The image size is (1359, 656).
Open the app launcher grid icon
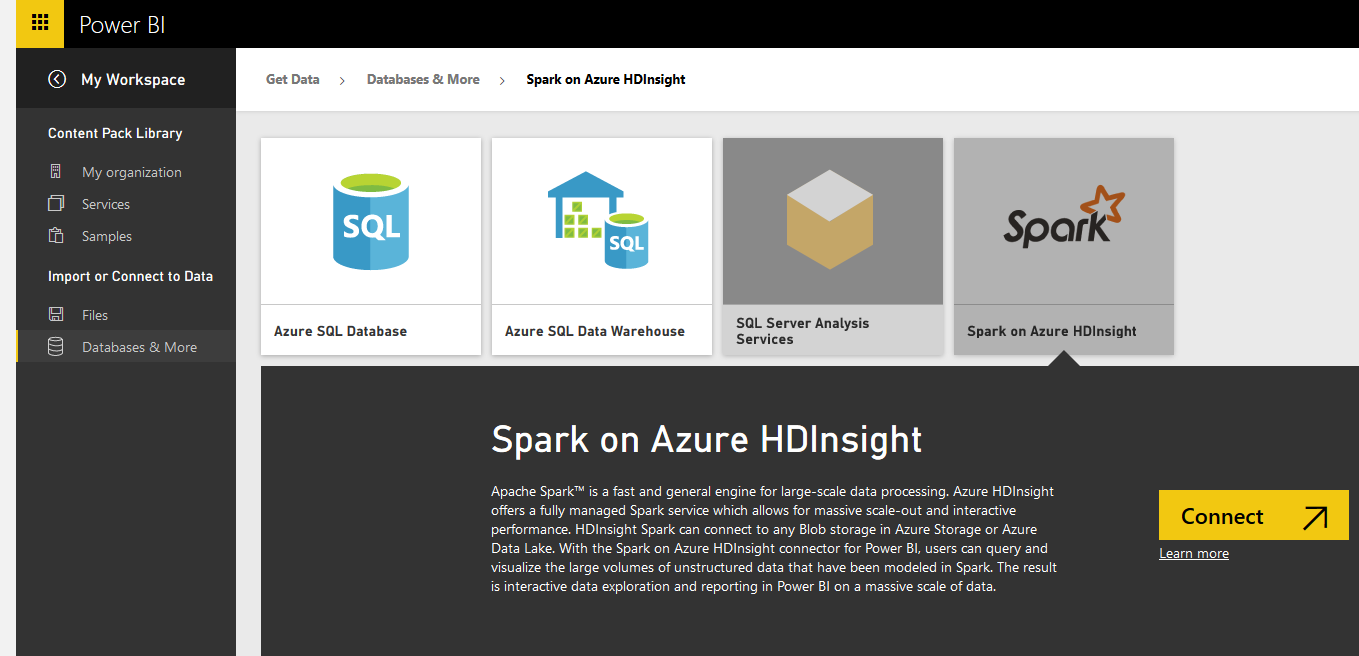40,23
